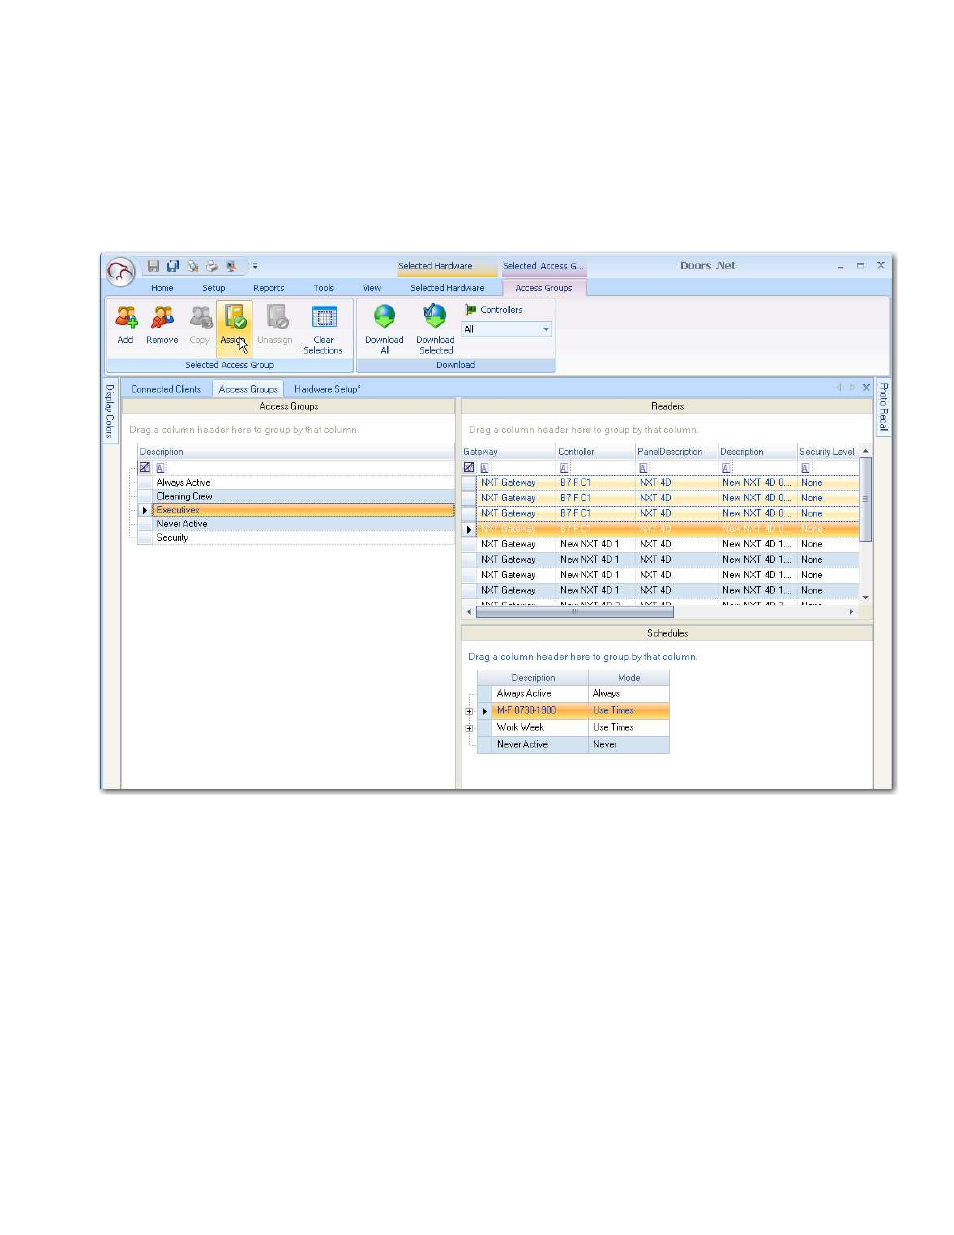Open the Controllers All dropdown
The width and height of the screenshot is (954, 1235).
pyautogui.click(x=546, y=329)
